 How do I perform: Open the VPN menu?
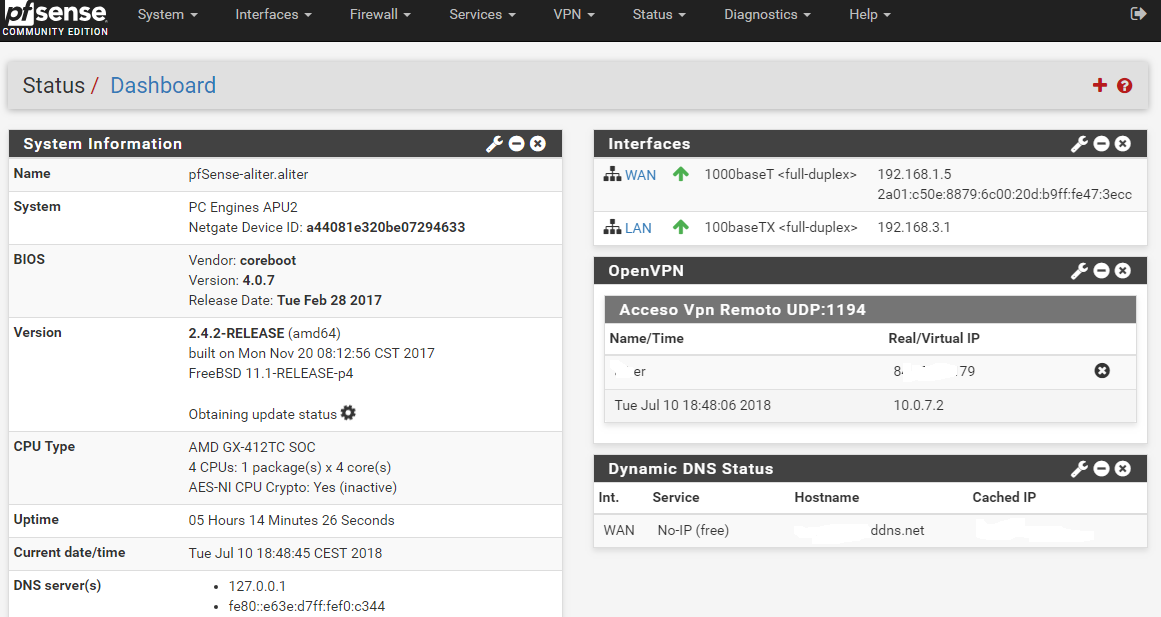click(574, 15)
